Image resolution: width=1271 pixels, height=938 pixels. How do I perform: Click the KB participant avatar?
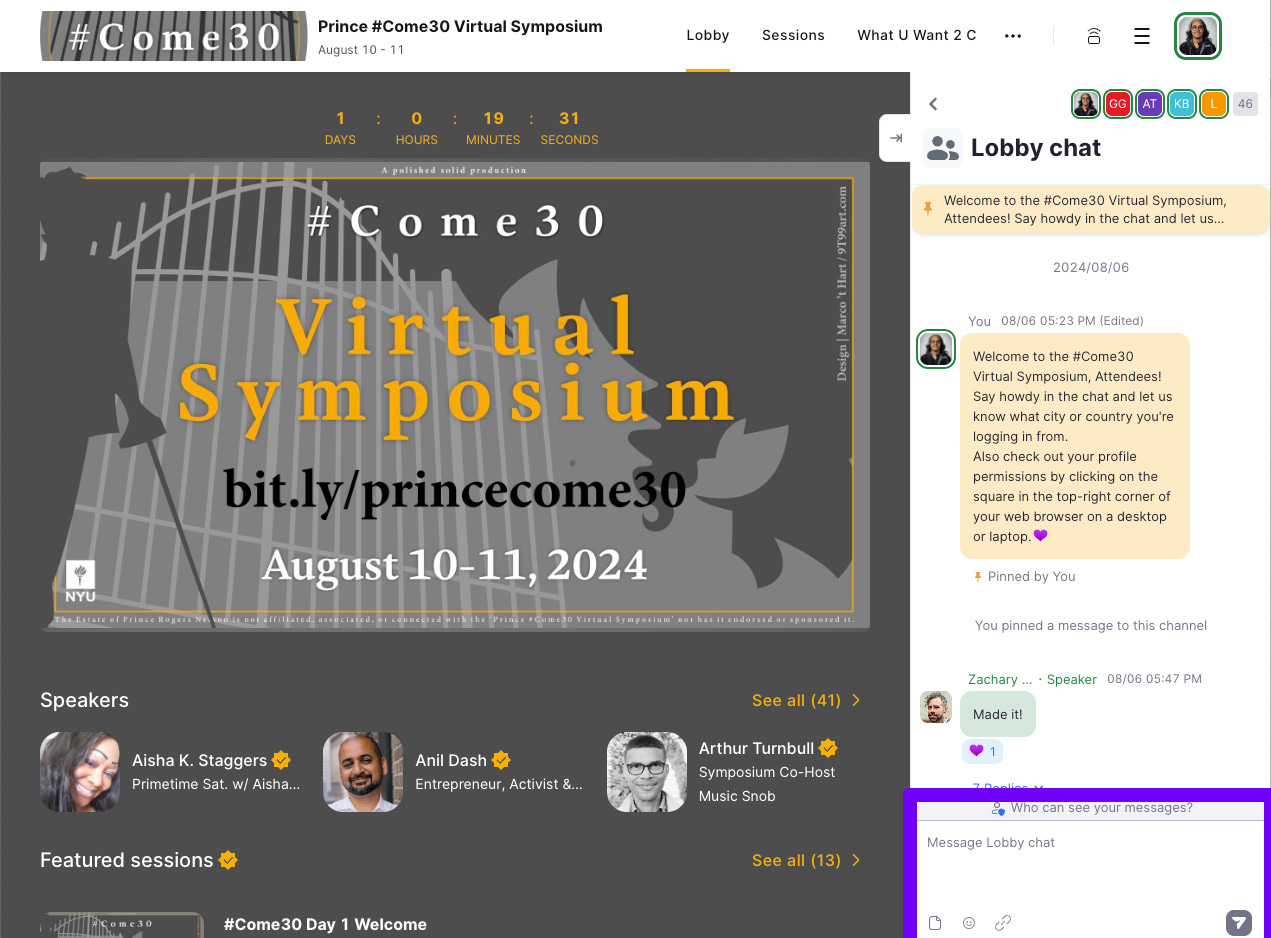pyautogui.click(x=1182, y=103)
